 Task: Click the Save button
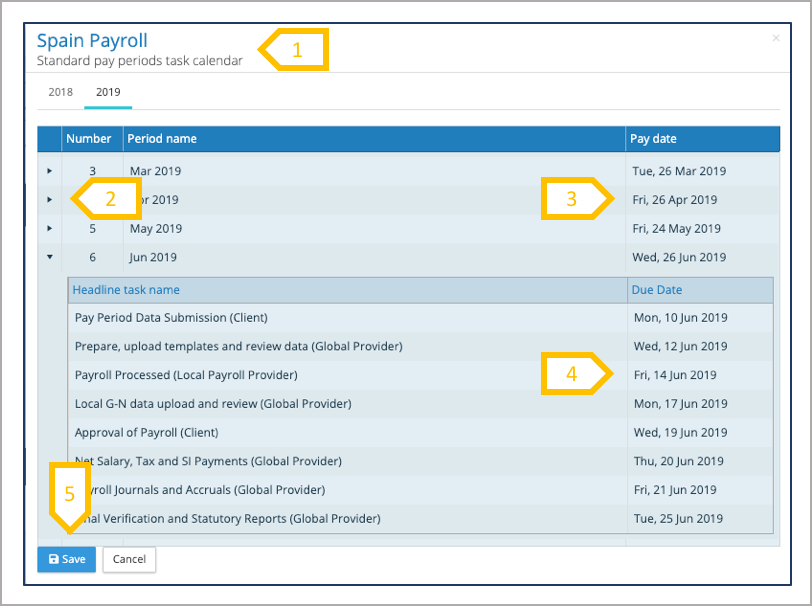66,560
